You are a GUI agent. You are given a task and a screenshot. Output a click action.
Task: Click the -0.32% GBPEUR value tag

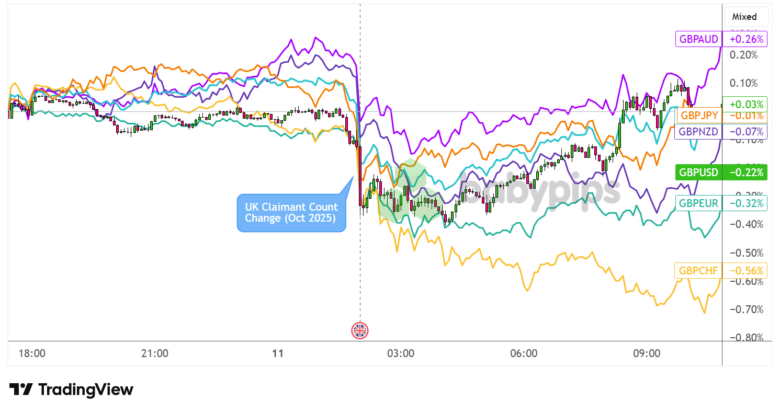[746, 204]
